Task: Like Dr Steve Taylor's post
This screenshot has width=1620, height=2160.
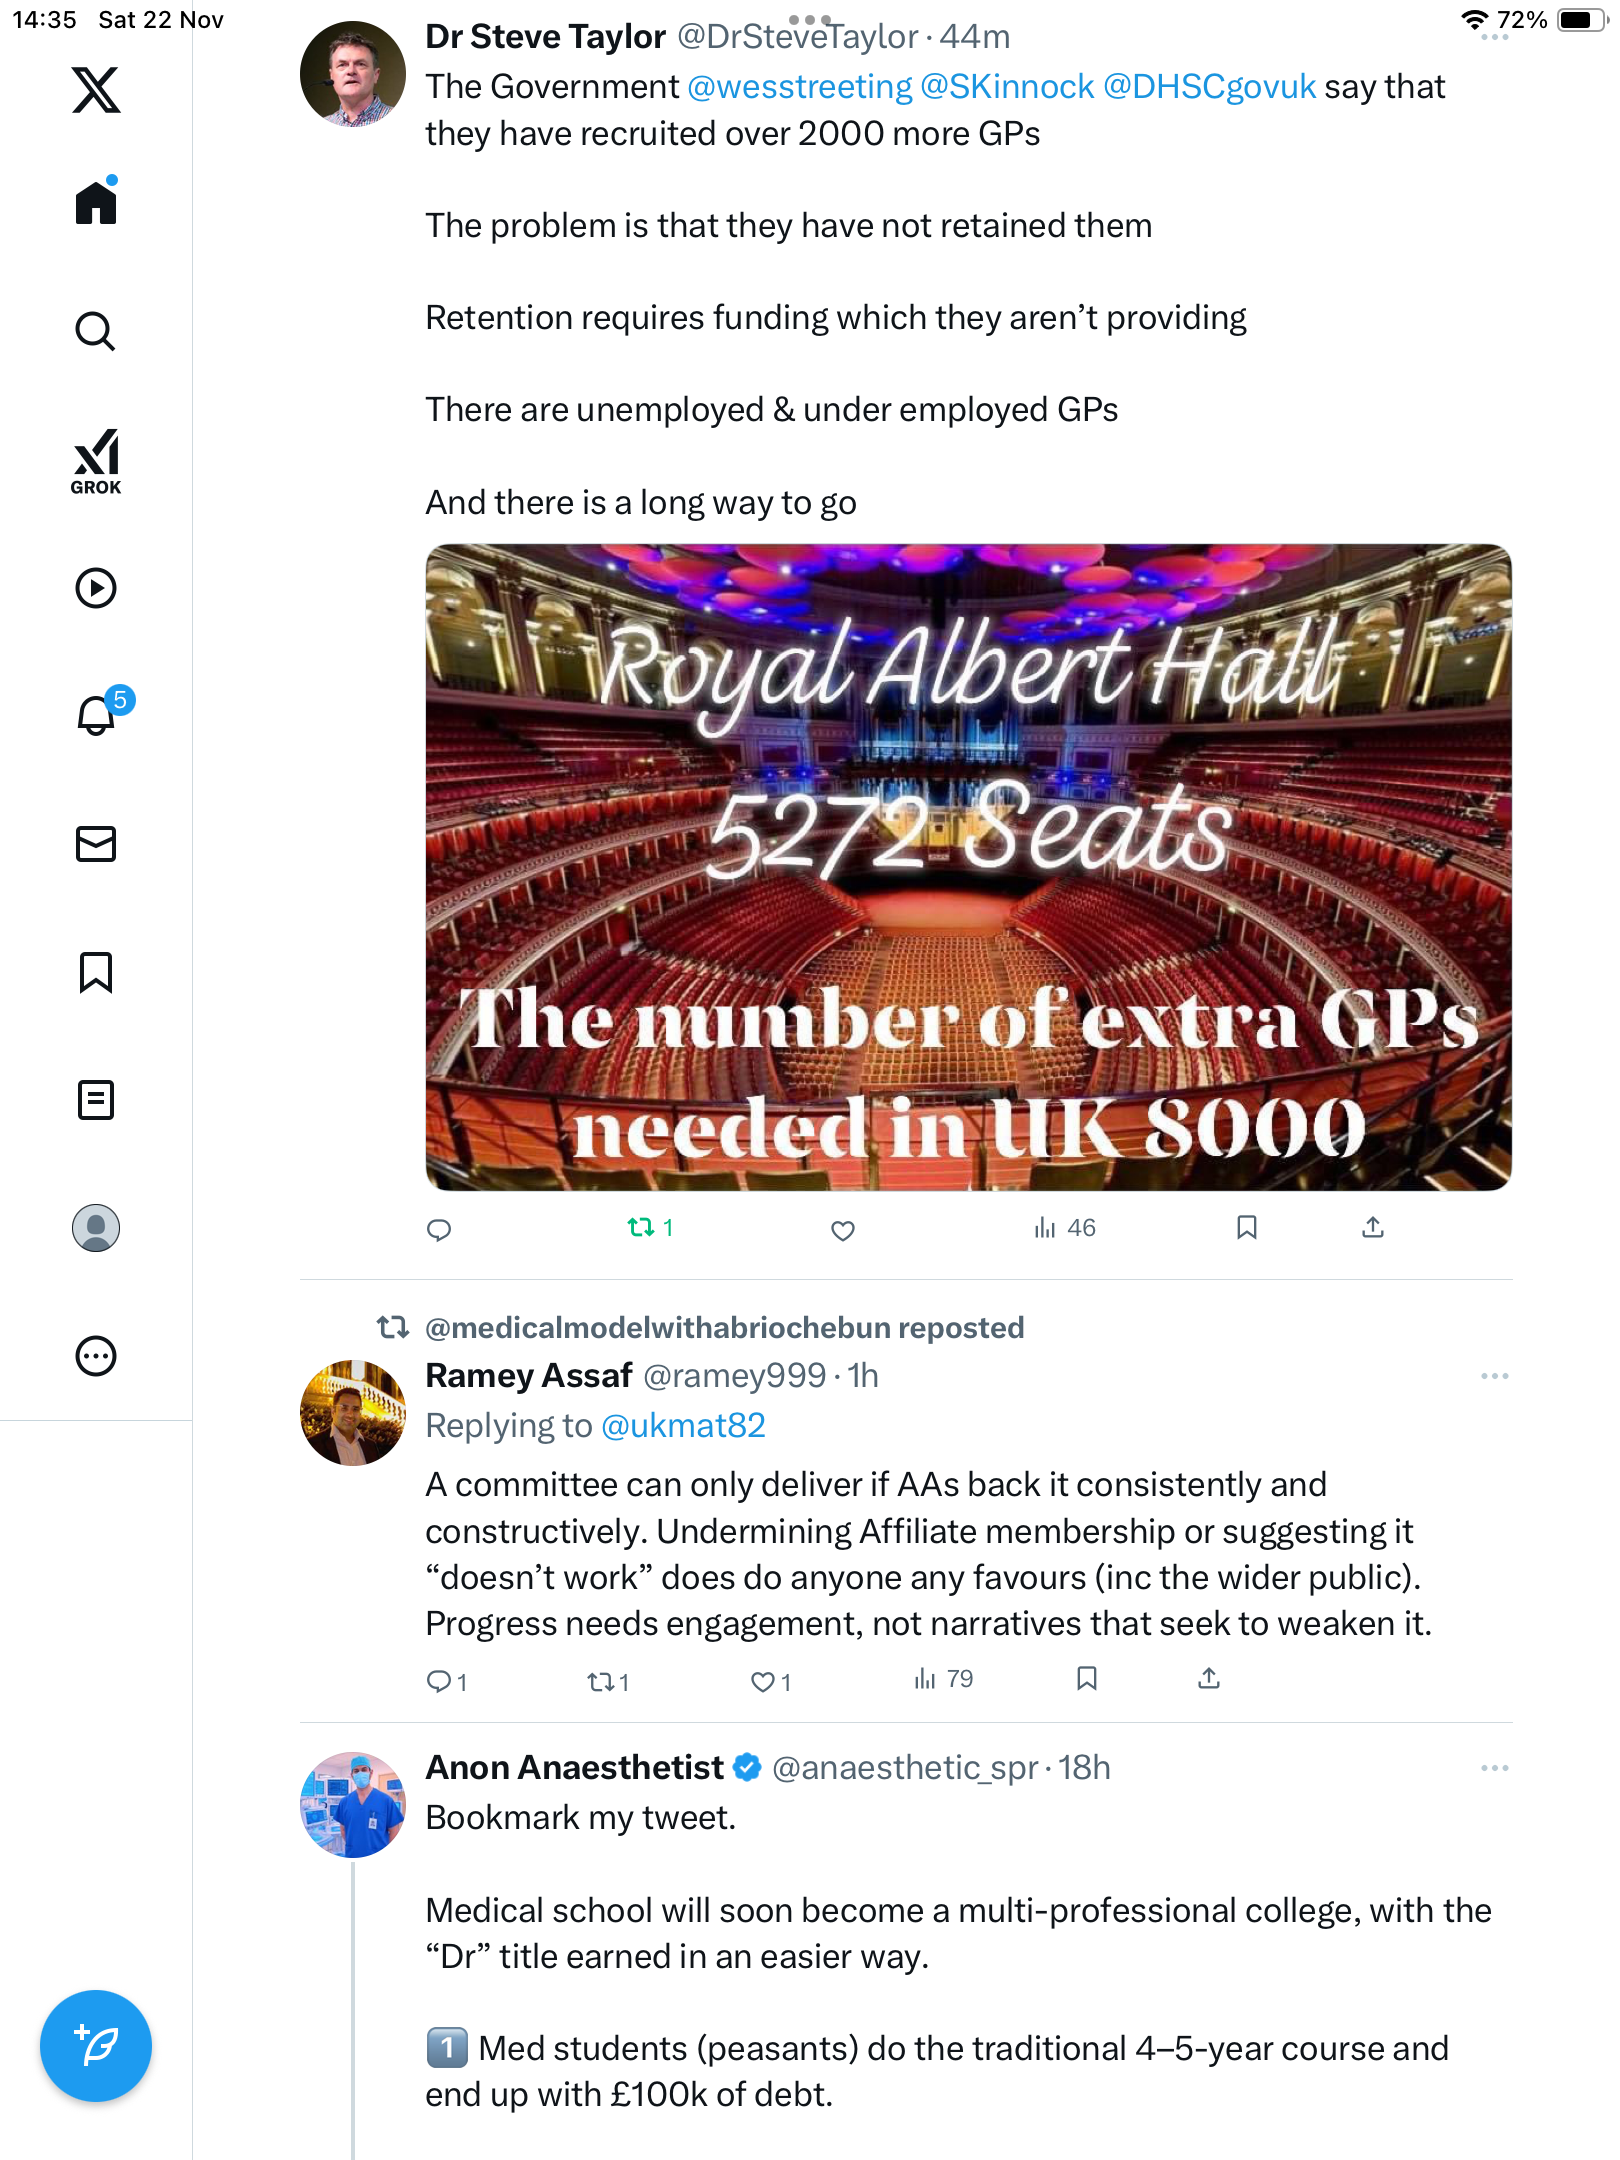Action: click(843, 1230)
